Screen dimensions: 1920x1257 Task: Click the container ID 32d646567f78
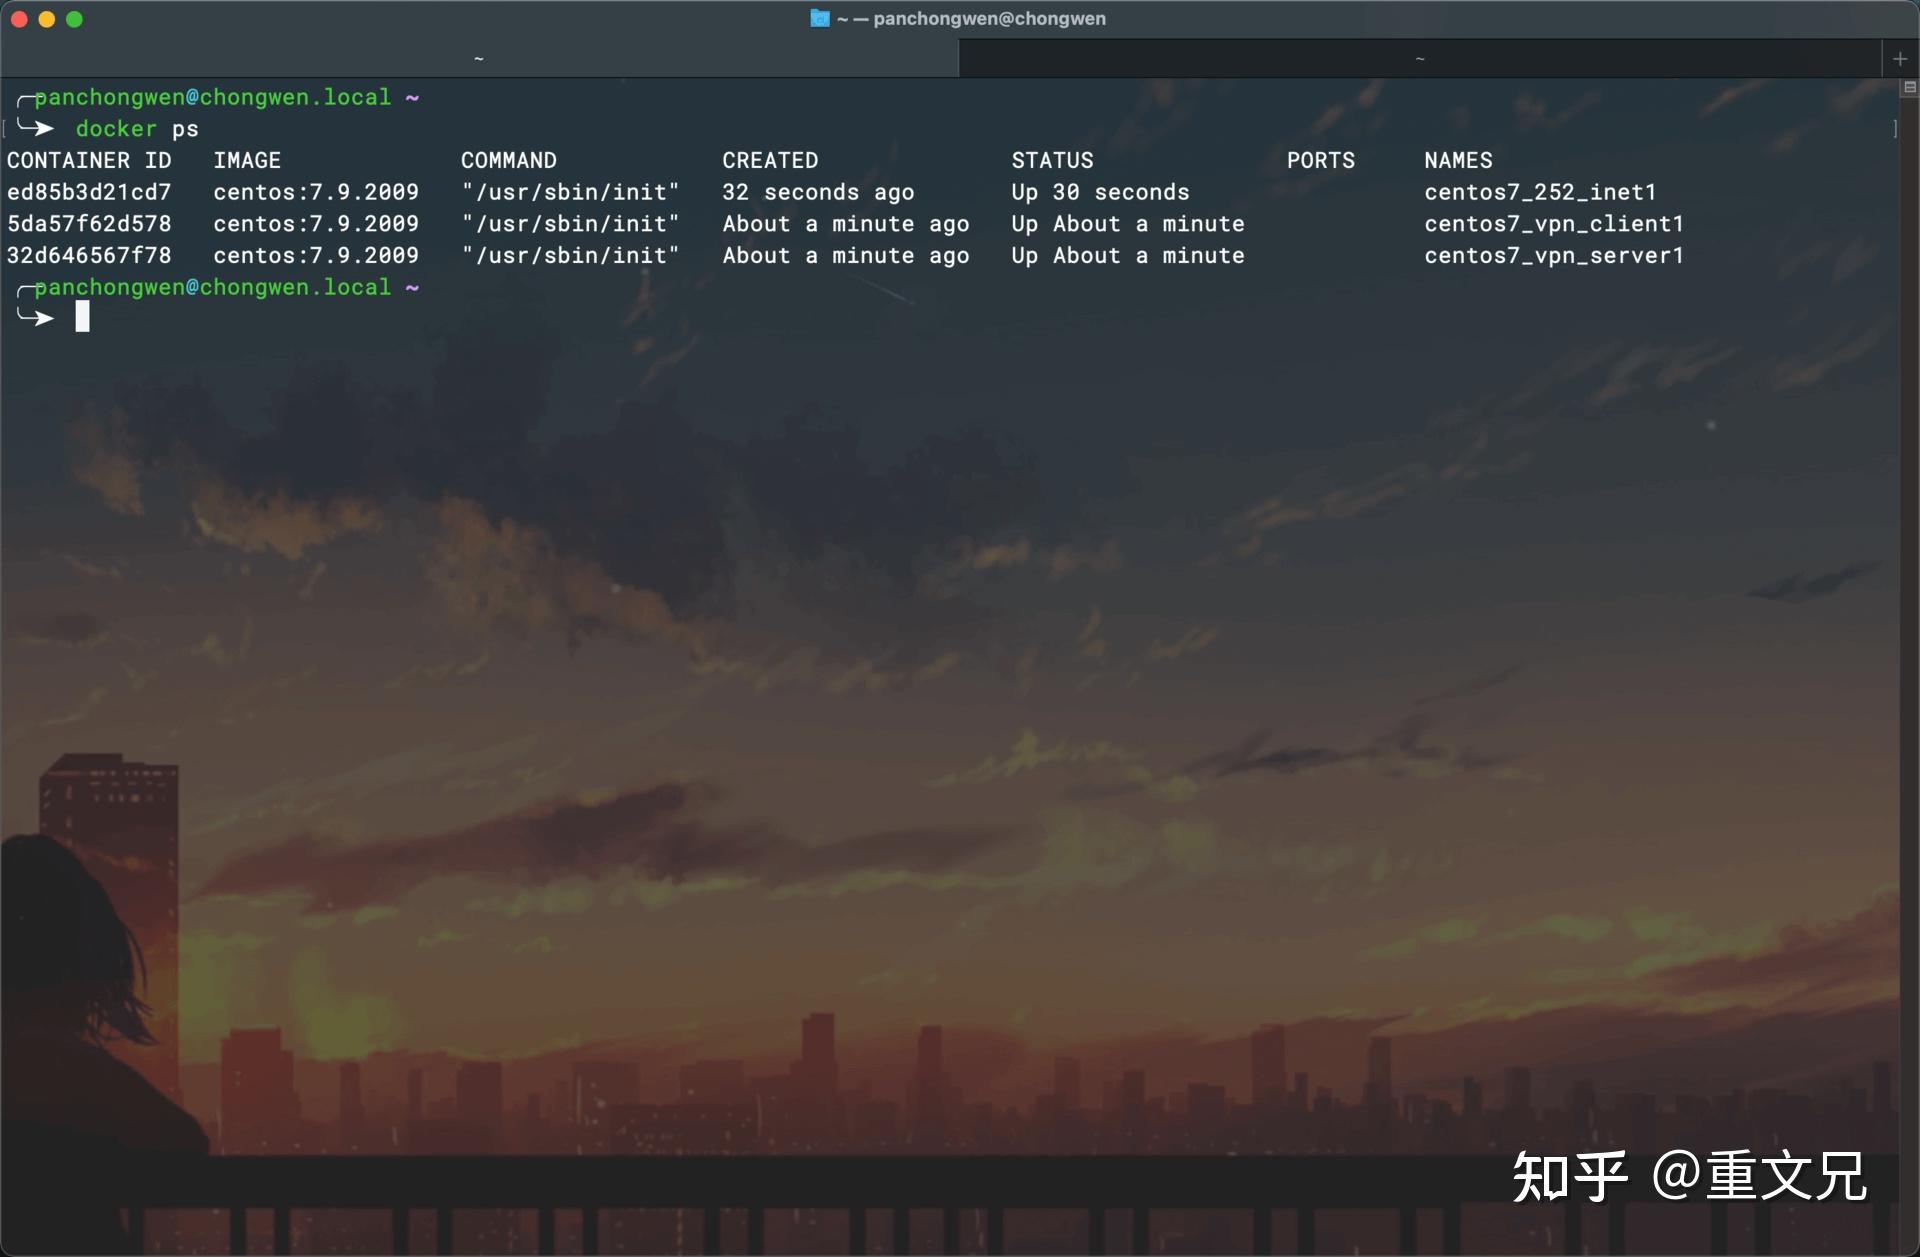tap(89, 256)
